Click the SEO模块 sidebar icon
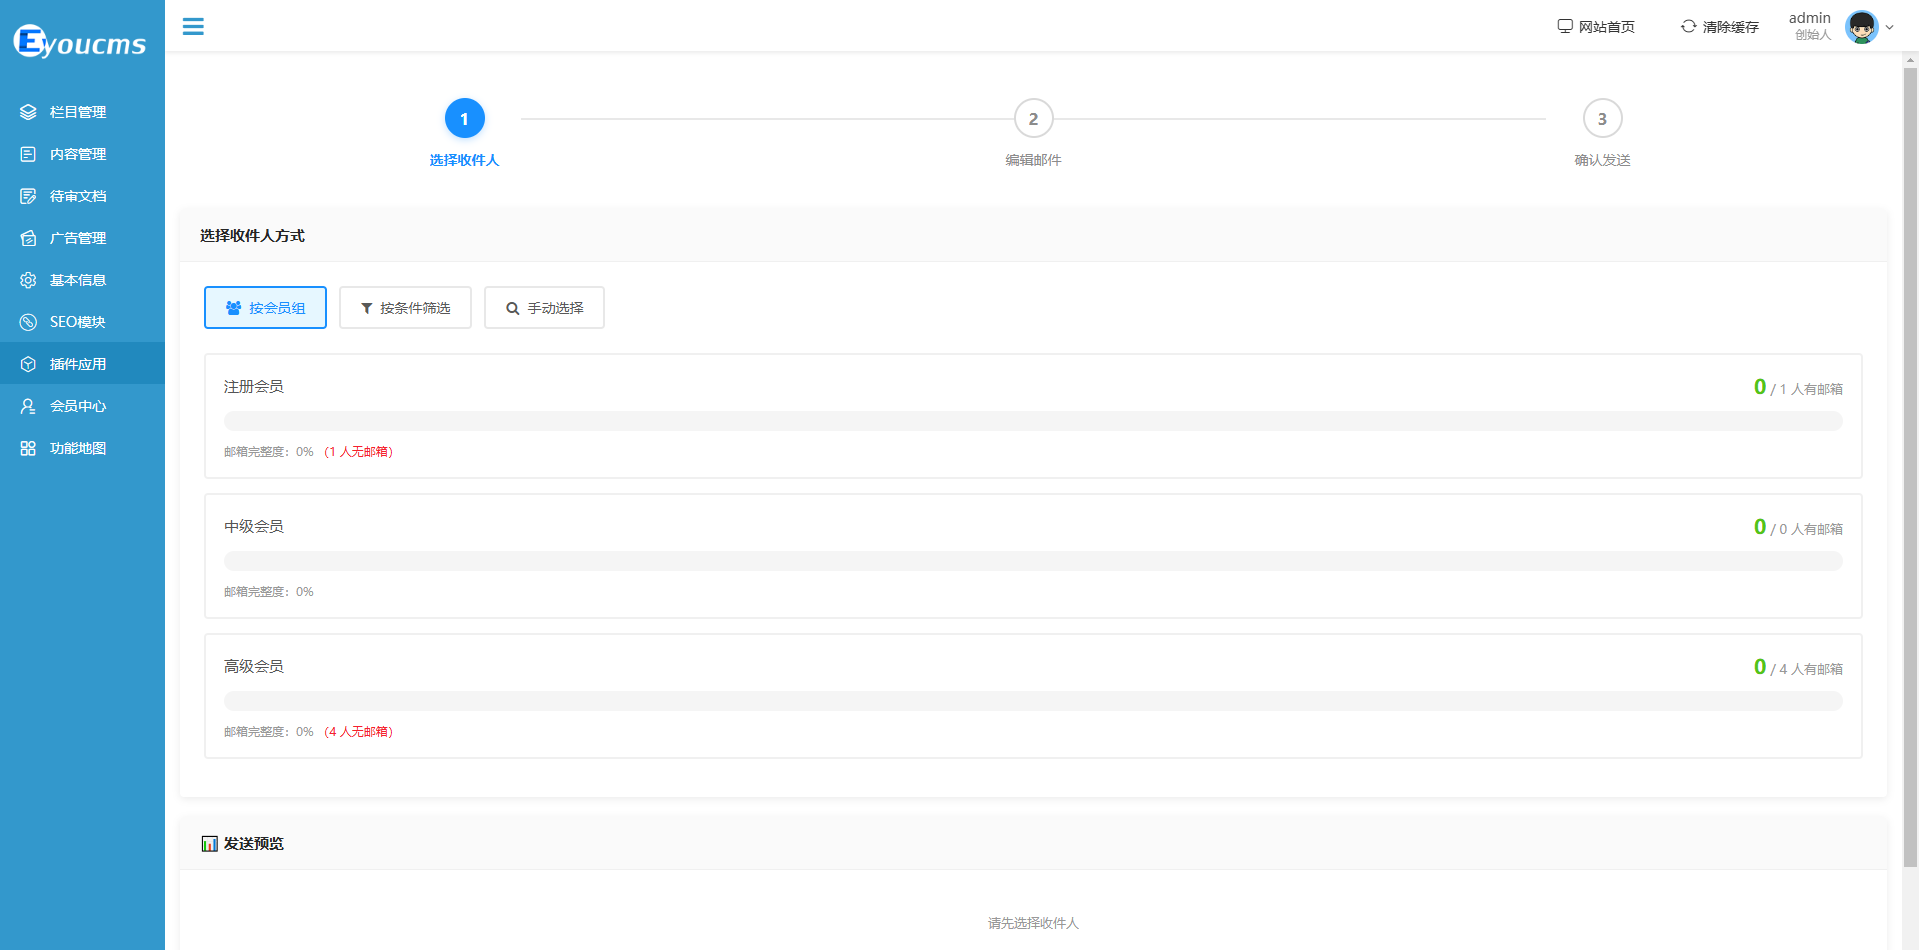1919x950 pixels. pos(28,322)
